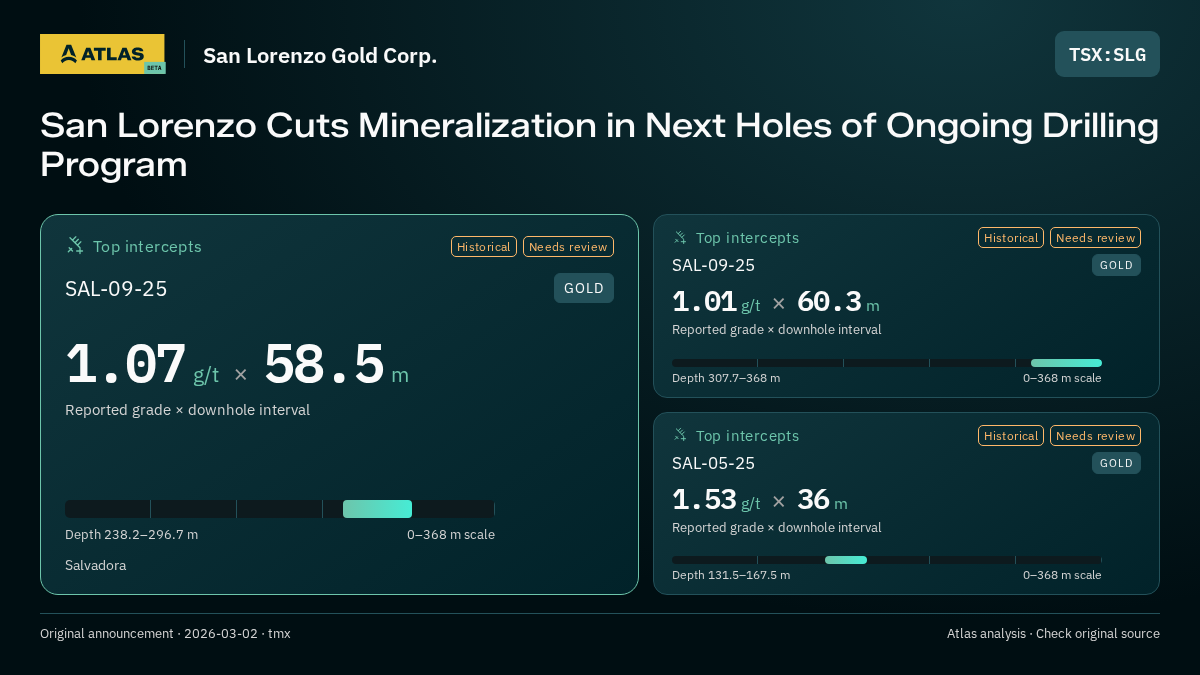Click Original announcement 2026-03-02 tmx footer
1200x675 pixels.
click(x=165, y=634)
